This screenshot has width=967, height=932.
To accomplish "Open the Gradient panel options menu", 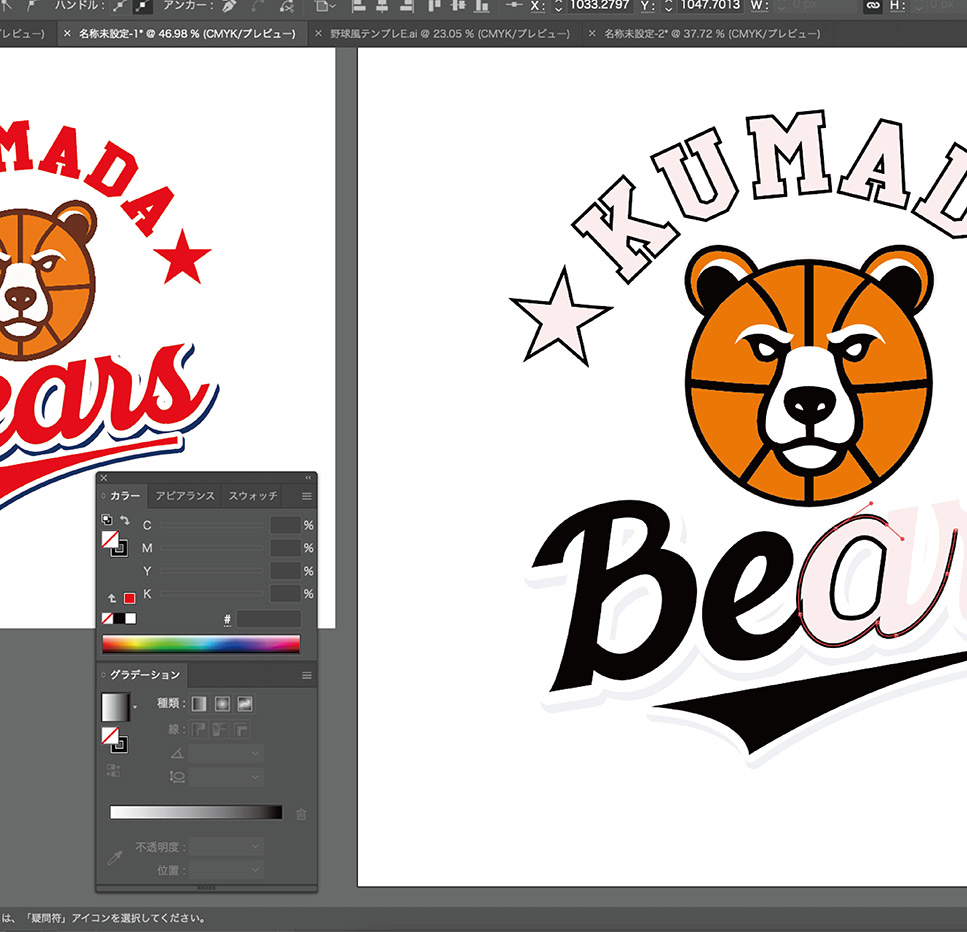I will click(307, 675).
